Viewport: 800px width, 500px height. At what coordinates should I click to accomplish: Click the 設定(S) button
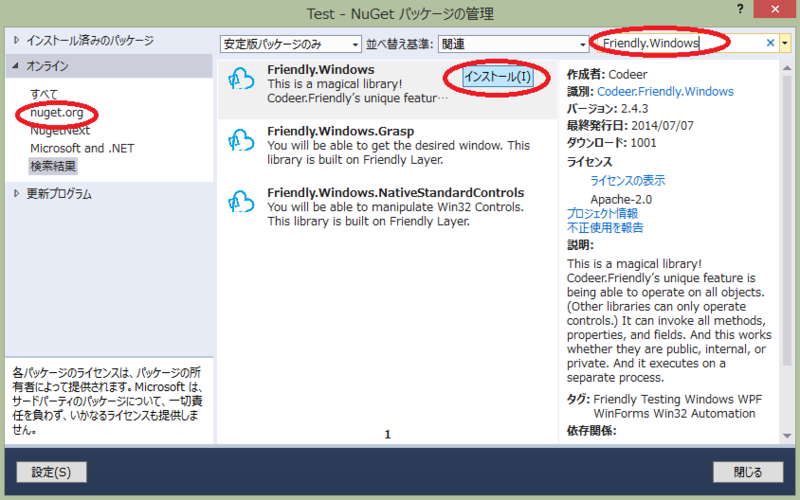point(52,472)
